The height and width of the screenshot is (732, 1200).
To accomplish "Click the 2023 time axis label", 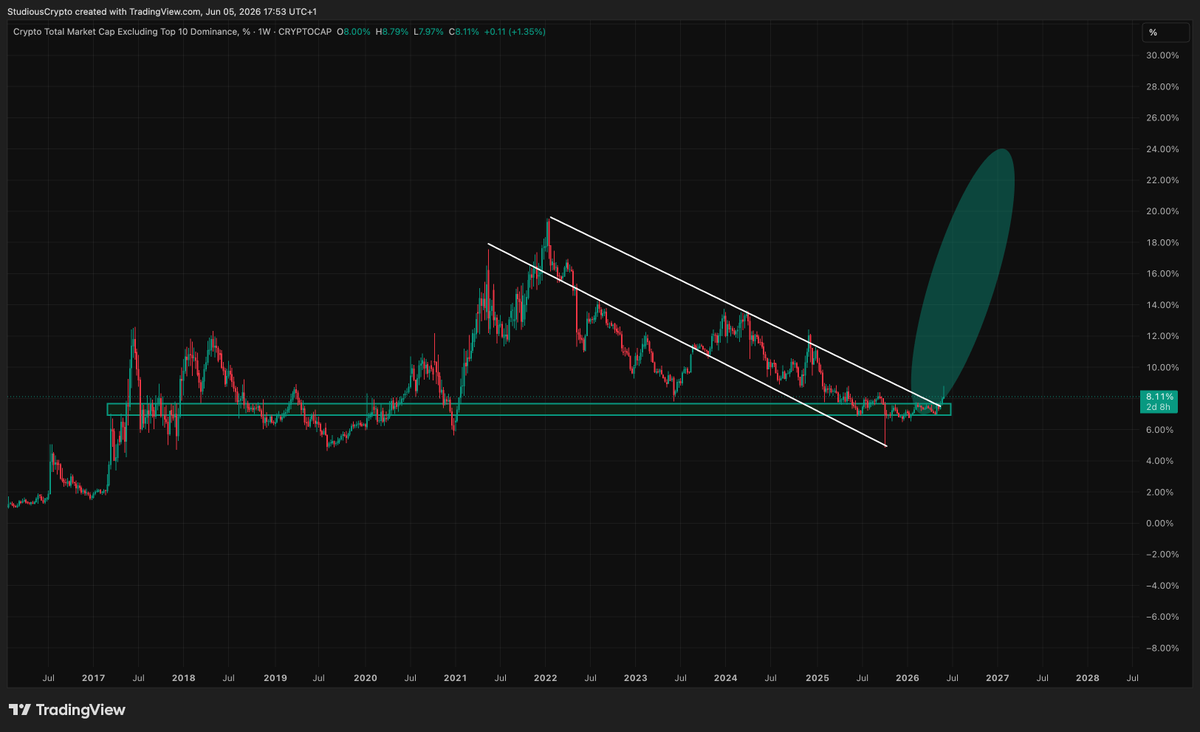I will [635, 677].
